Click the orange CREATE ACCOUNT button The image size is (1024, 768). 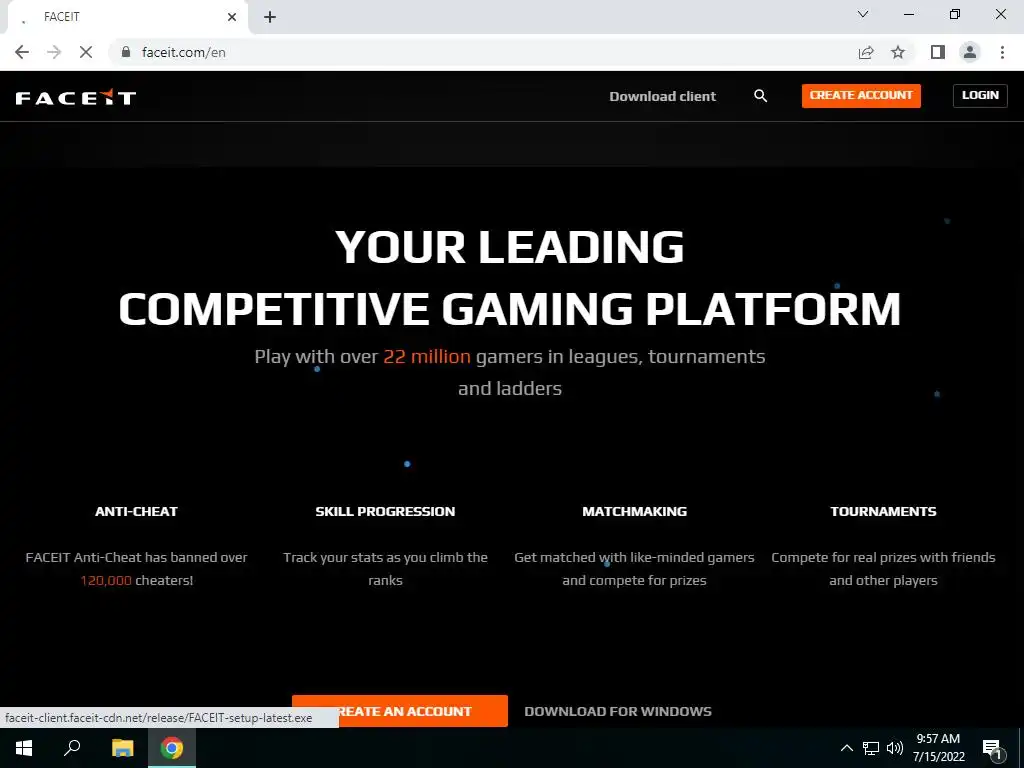[861, 95]
